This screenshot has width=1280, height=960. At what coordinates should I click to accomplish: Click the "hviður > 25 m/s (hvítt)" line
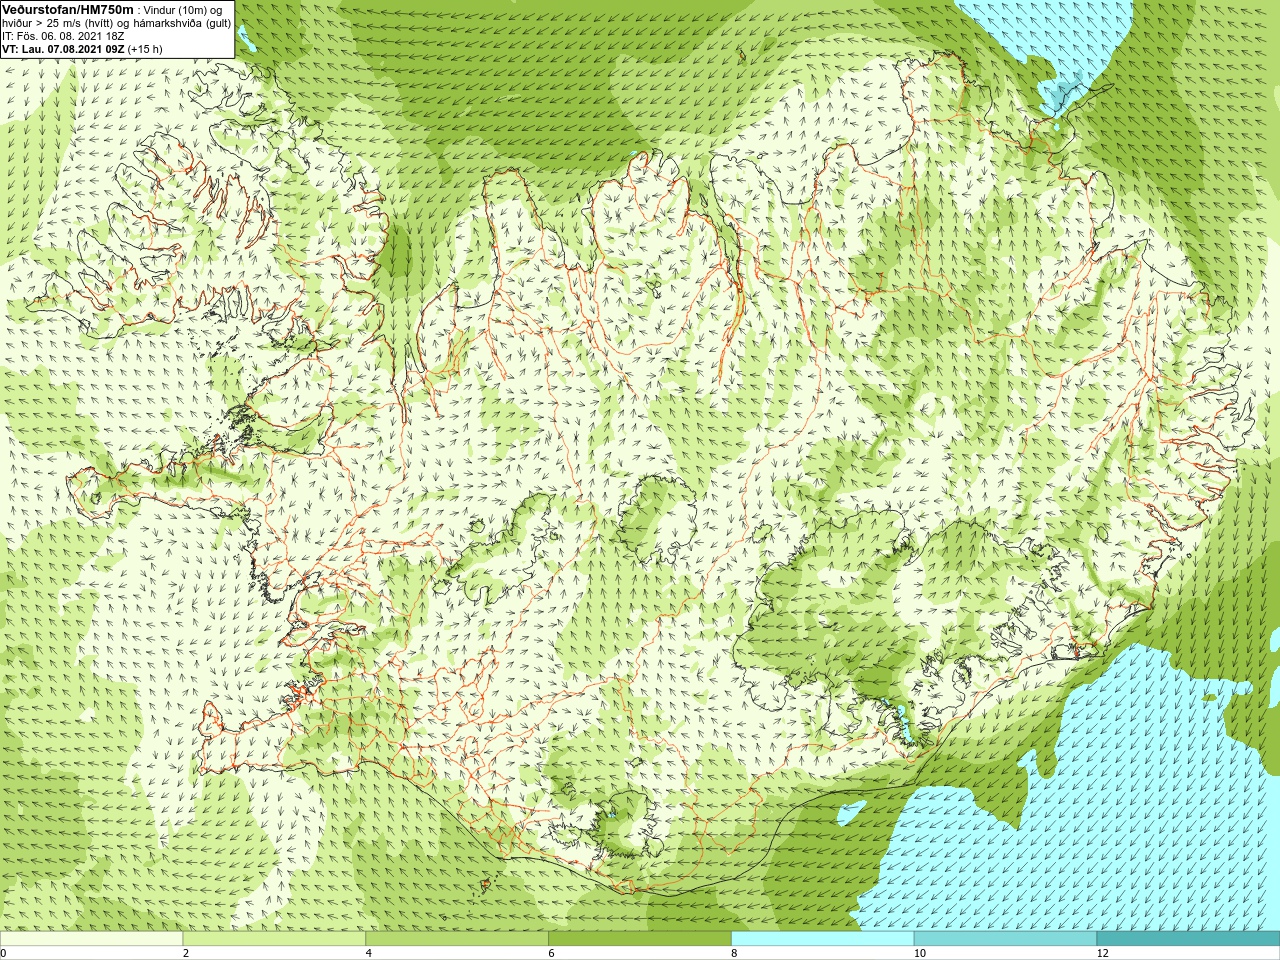pyautogui.click(x=60, y=23)
